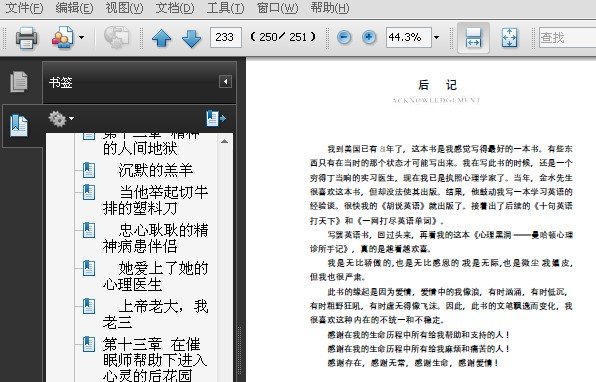Viewport: 596px width, 382px height.
Task: Click the expand current bookmark icon
Action: click(216, 119)
